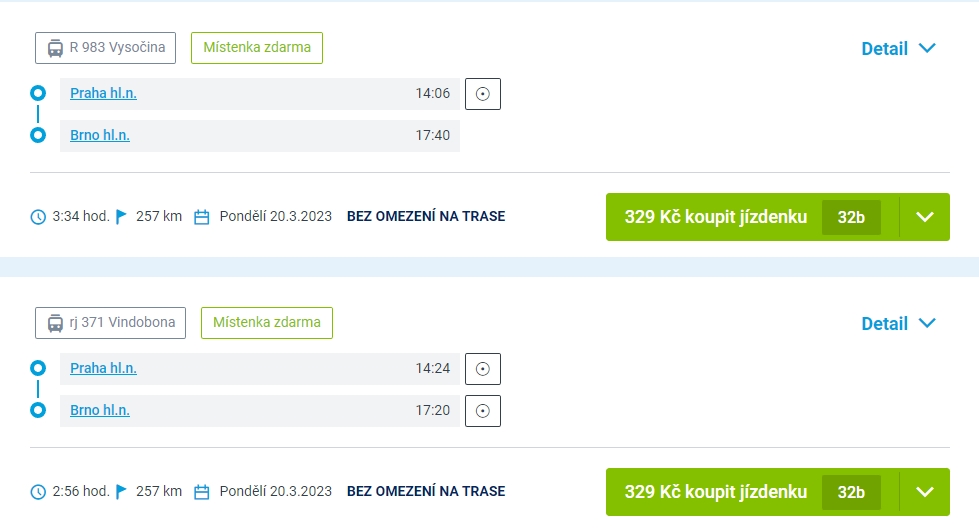Screen dimensions: 979x528
Task: Buy 329 Kč ticket for 14:06 train
Action: (716, 217)
